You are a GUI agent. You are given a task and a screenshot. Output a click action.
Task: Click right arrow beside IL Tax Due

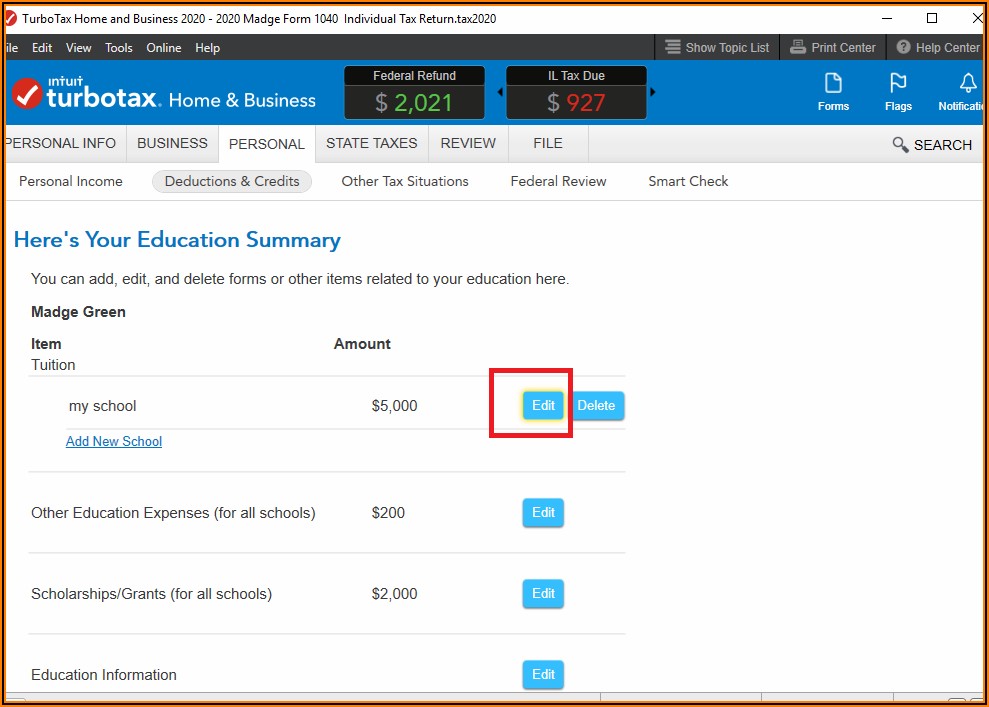[x=653, y=92]
